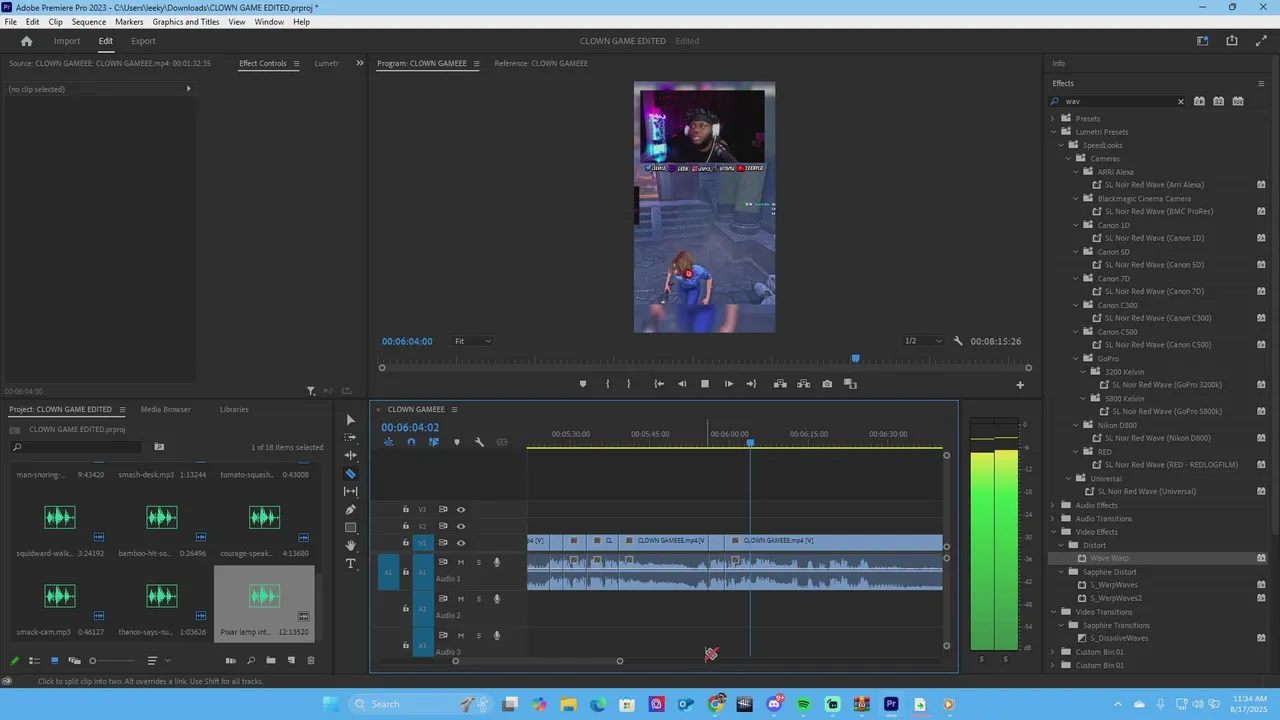
Task: Select the Type tool
Action: point(350,564)
